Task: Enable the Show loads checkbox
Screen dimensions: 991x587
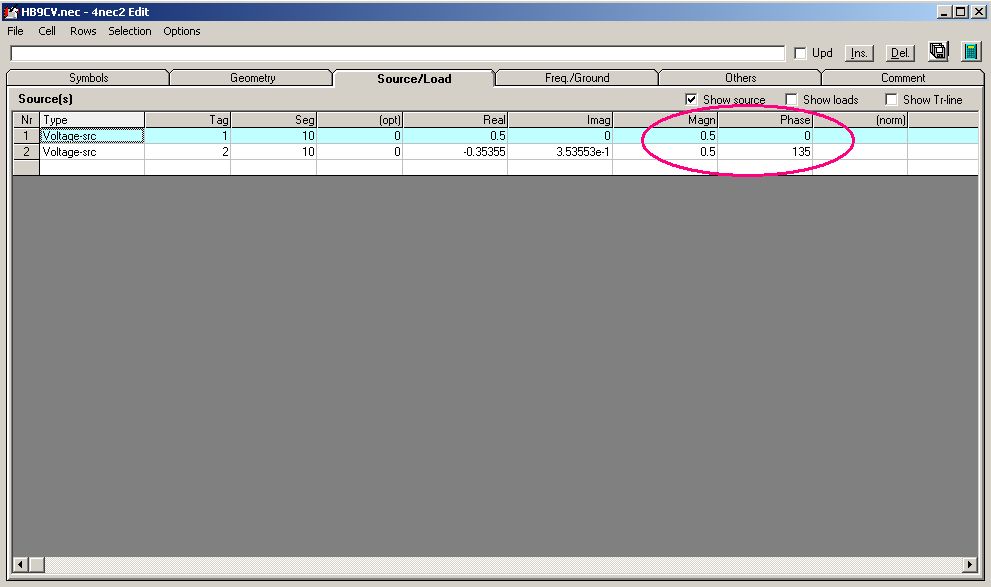Action: pyautogui.click(x=792, y=100)
